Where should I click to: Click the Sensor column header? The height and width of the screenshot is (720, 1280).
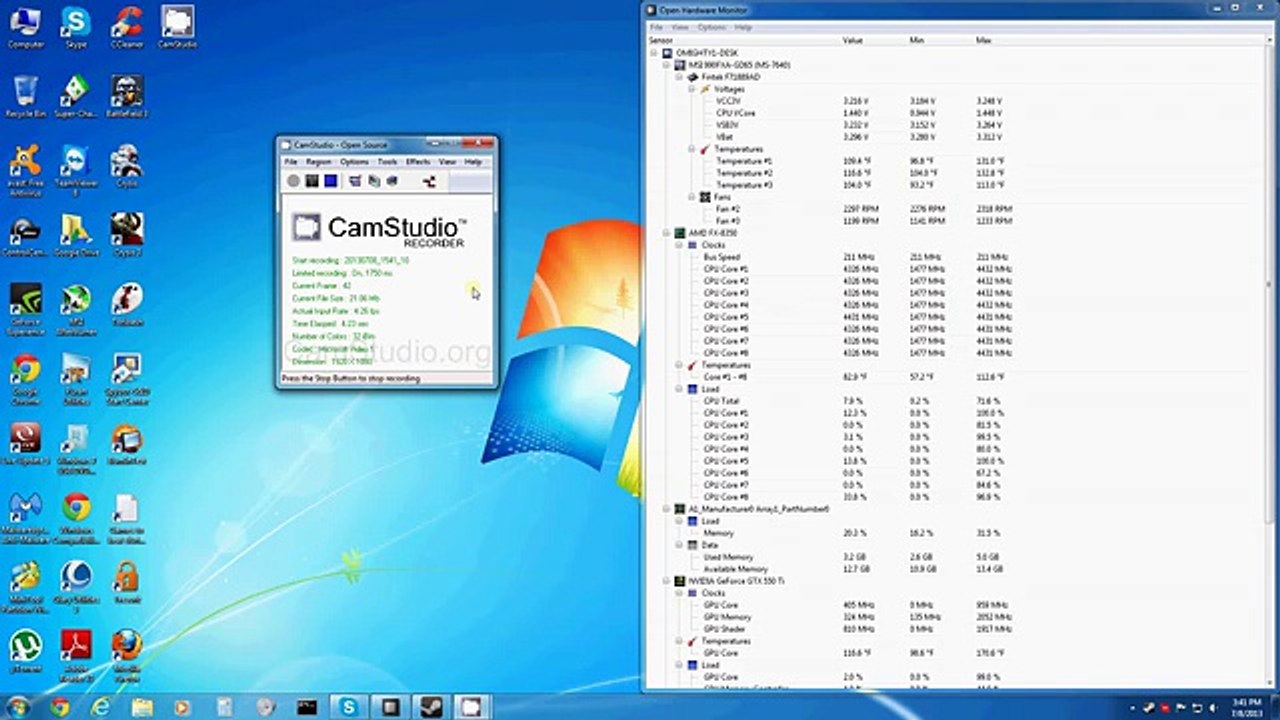[x=743, y=40]
